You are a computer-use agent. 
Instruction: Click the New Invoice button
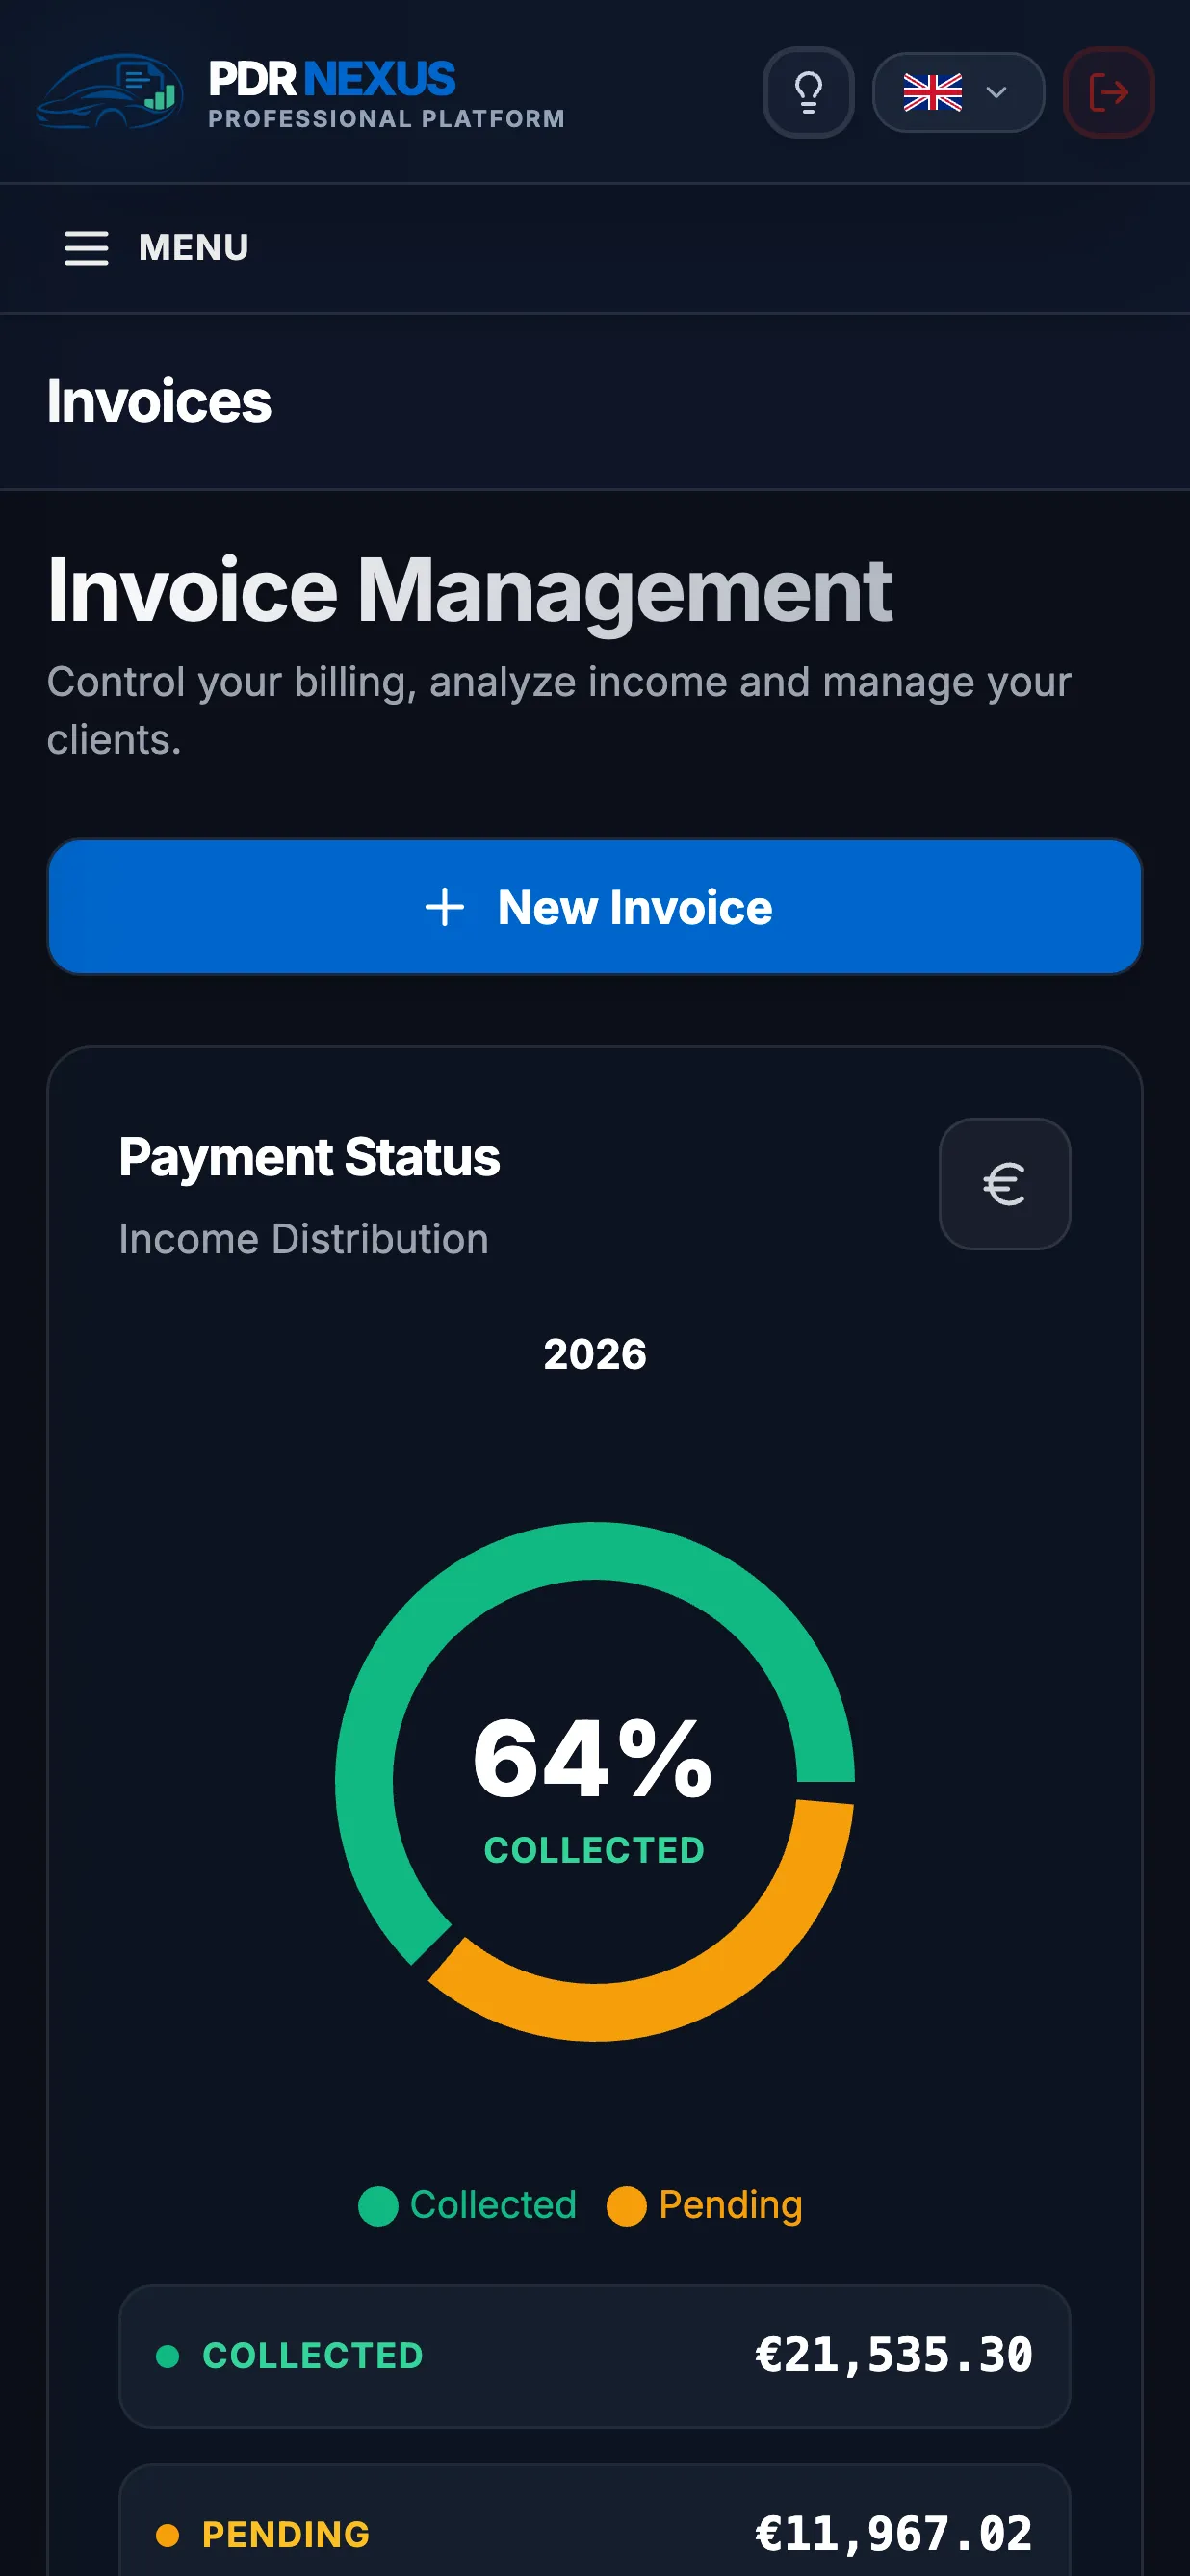point(595,907)
